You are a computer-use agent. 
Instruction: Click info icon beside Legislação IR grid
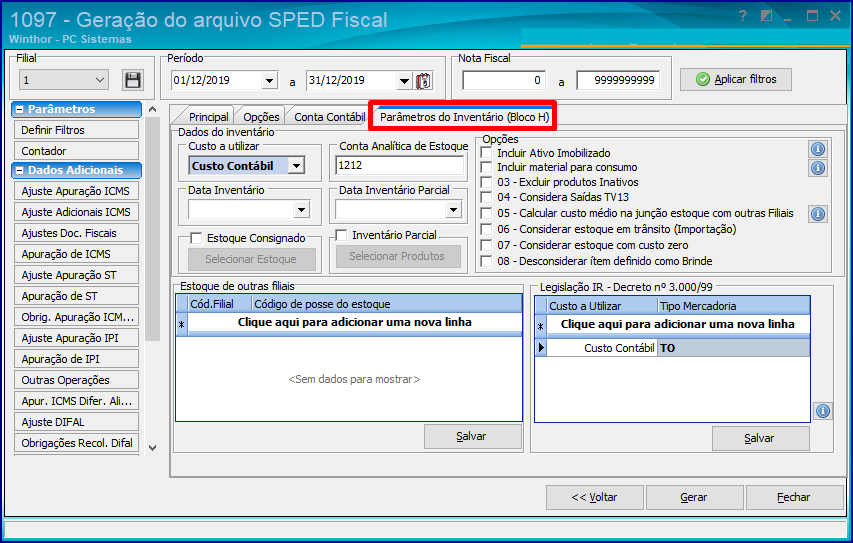[823, 411]
